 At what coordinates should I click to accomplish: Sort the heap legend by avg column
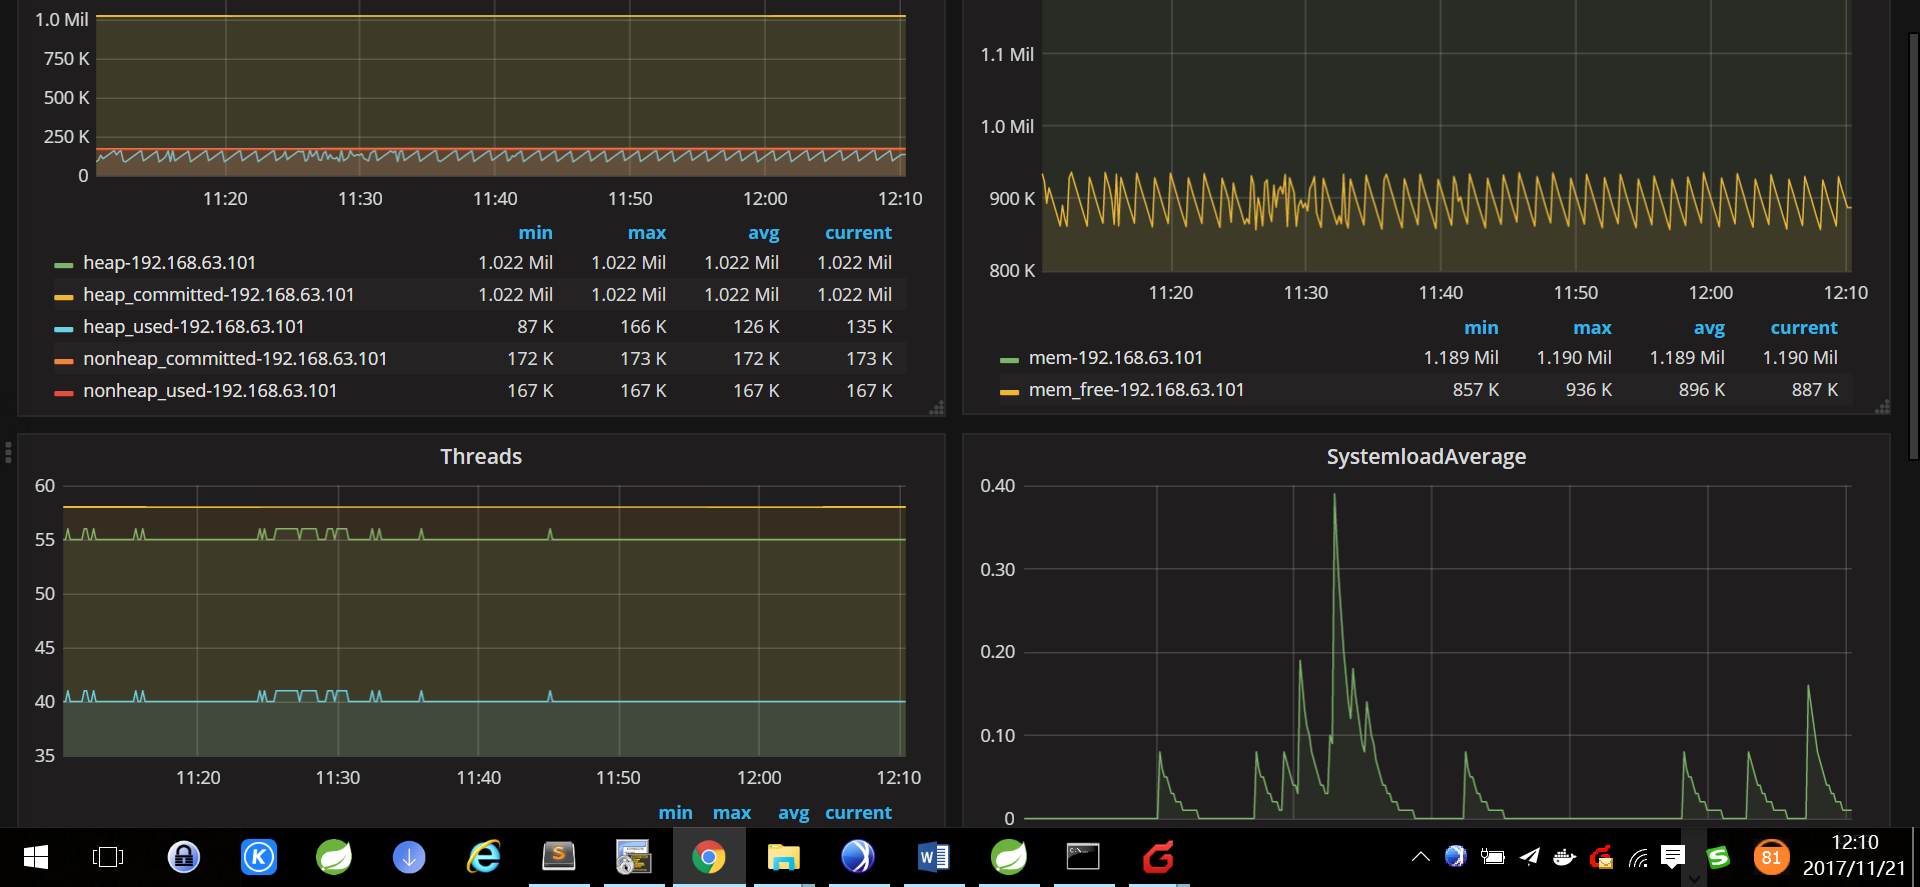pyautogui.click(x=763, y=232)
